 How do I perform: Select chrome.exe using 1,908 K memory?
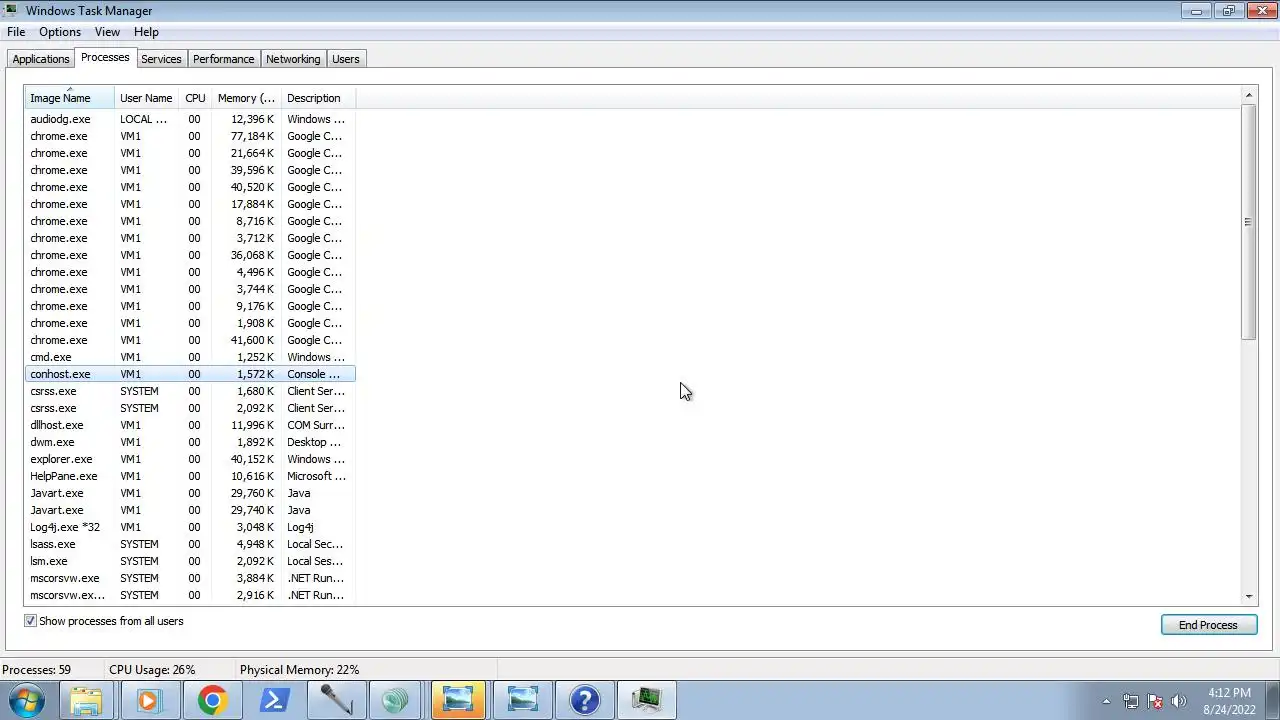(x=190, y=323)
